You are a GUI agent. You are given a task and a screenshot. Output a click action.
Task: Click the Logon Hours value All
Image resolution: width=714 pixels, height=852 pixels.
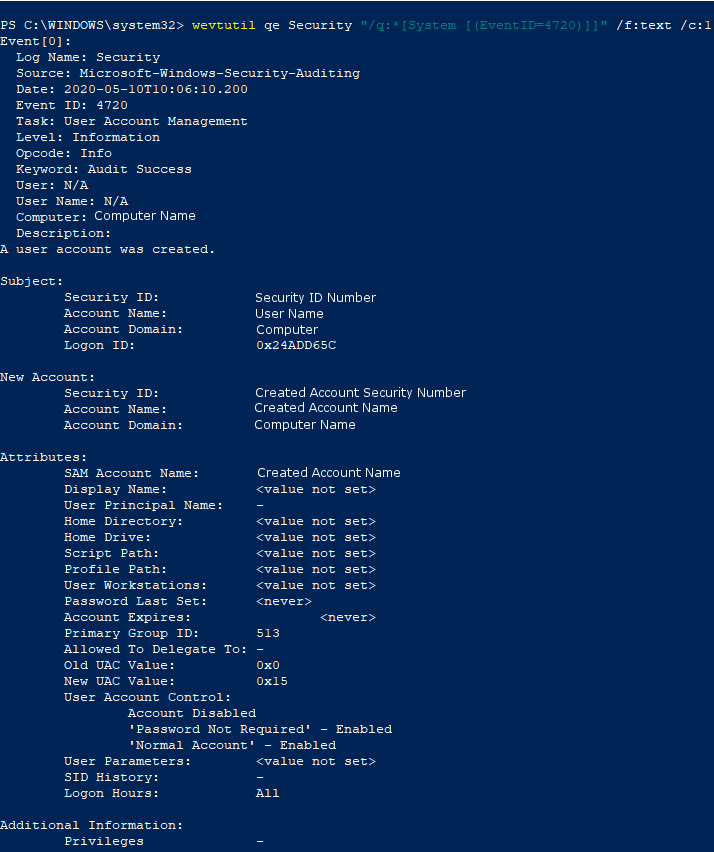point(267,793)
